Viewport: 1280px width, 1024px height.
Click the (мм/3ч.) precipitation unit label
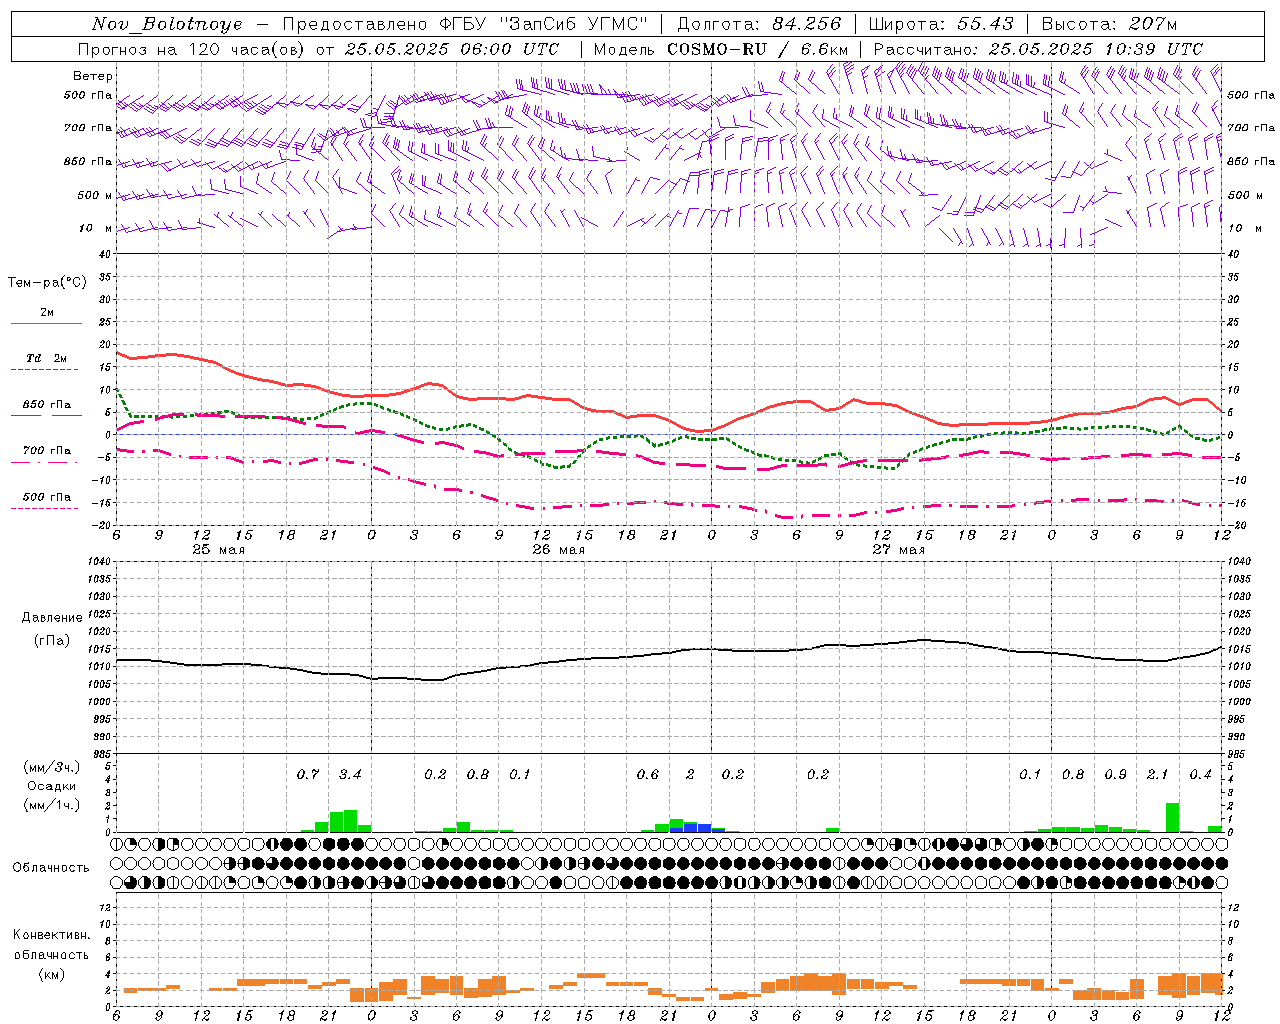click(52, 767)
